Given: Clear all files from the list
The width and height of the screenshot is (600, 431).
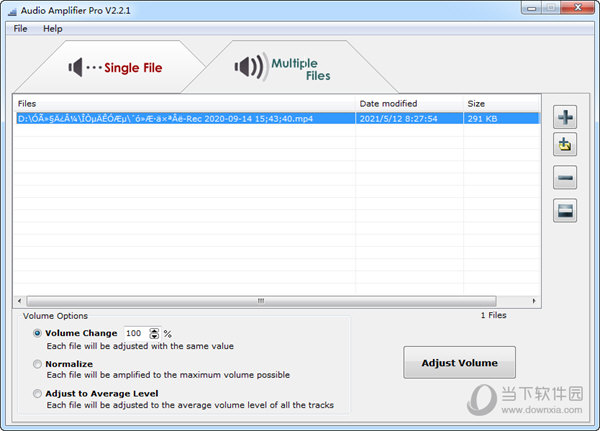Looking at the screenshot, I should 565,211.
